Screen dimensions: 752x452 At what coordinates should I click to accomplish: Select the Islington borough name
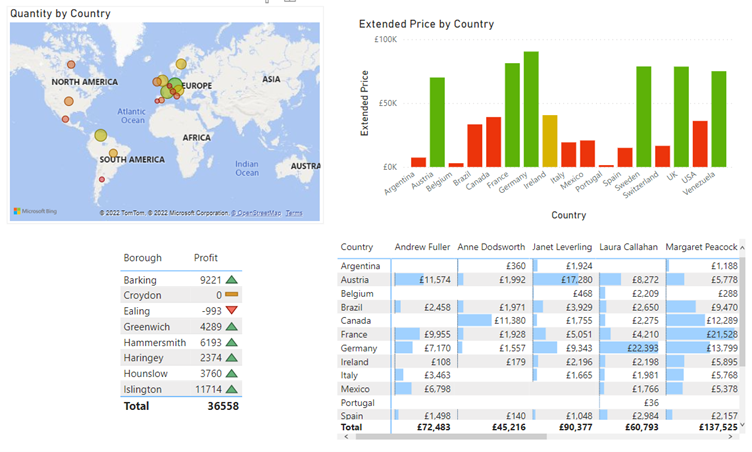click(x=142, y=390)
